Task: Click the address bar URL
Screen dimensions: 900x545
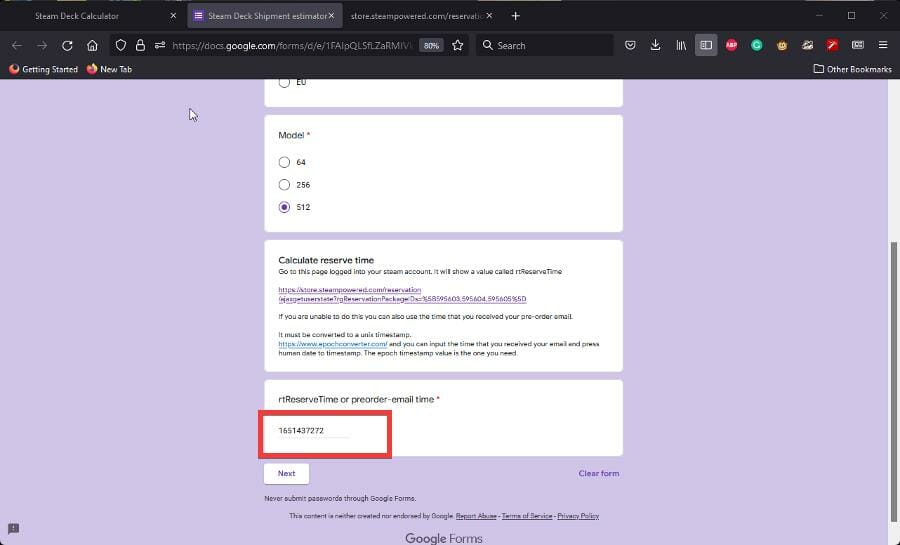Action: (292, 46)
